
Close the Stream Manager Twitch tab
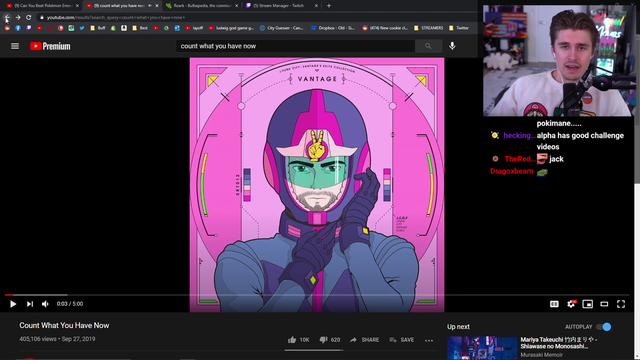click(316, 6)
